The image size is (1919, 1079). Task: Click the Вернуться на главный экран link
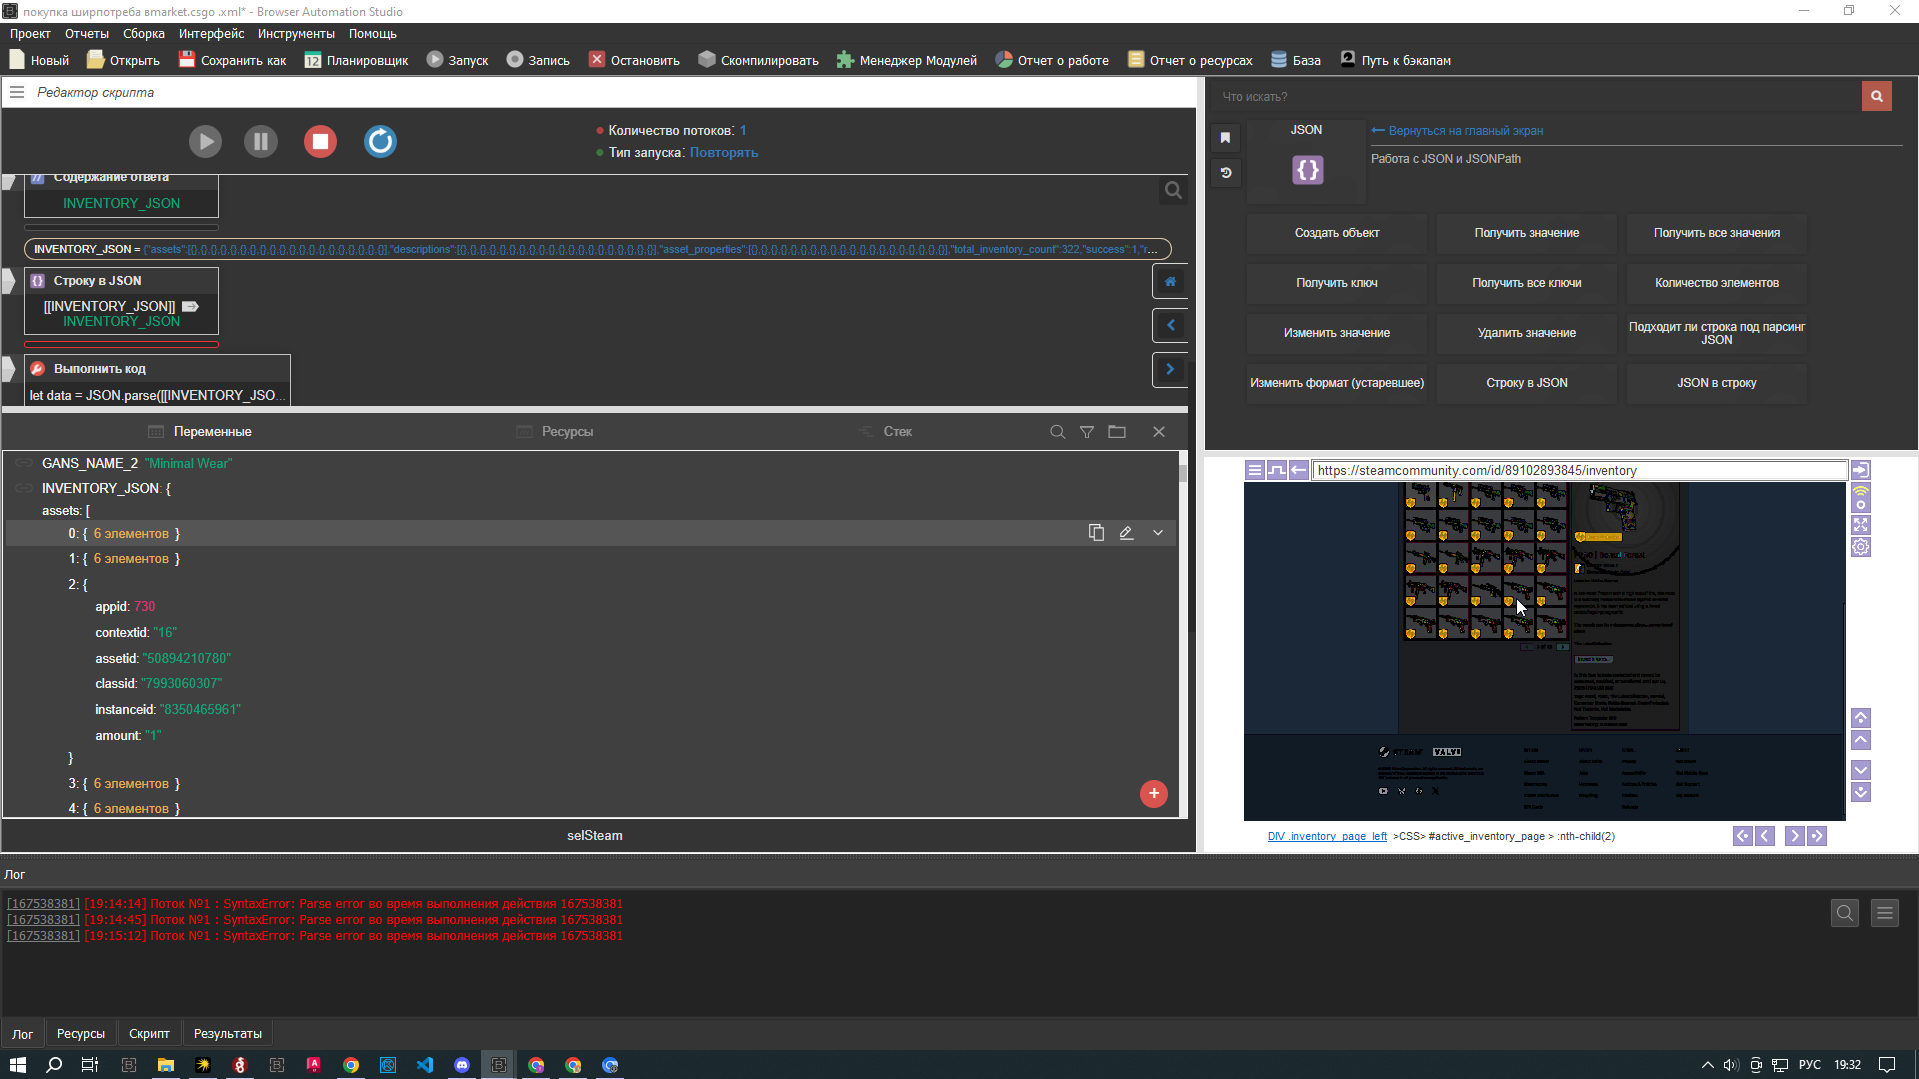pyautogui.click(x=1464, y=131)
